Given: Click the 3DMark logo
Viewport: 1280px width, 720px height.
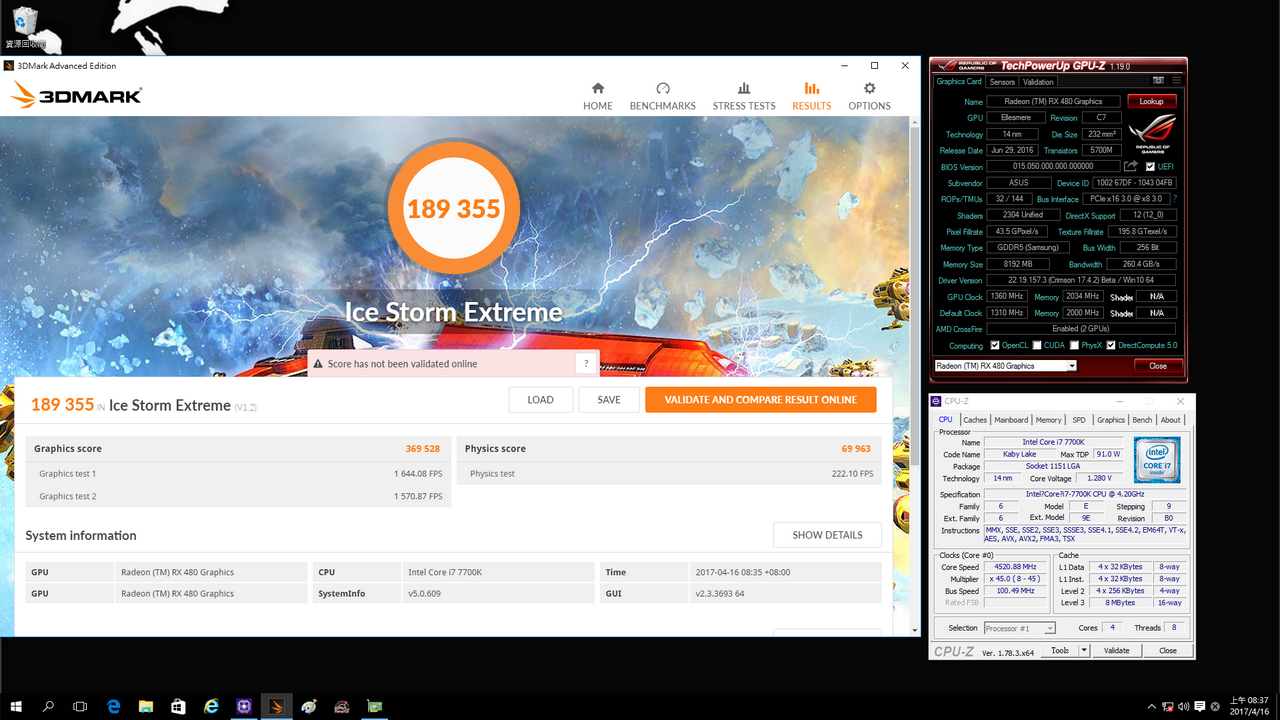Looking at the screenshot, I should tap(76, 96).
